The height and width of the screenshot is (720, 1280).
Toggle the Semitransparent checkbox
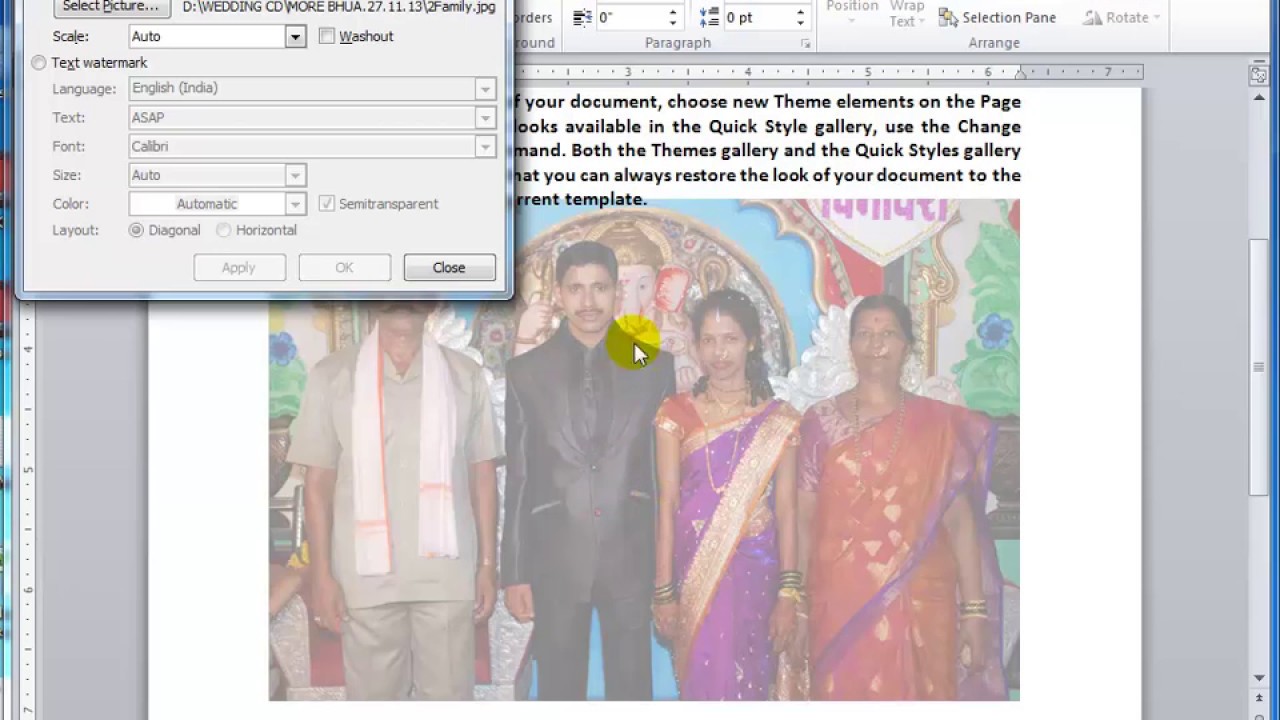tap(327, 204)
